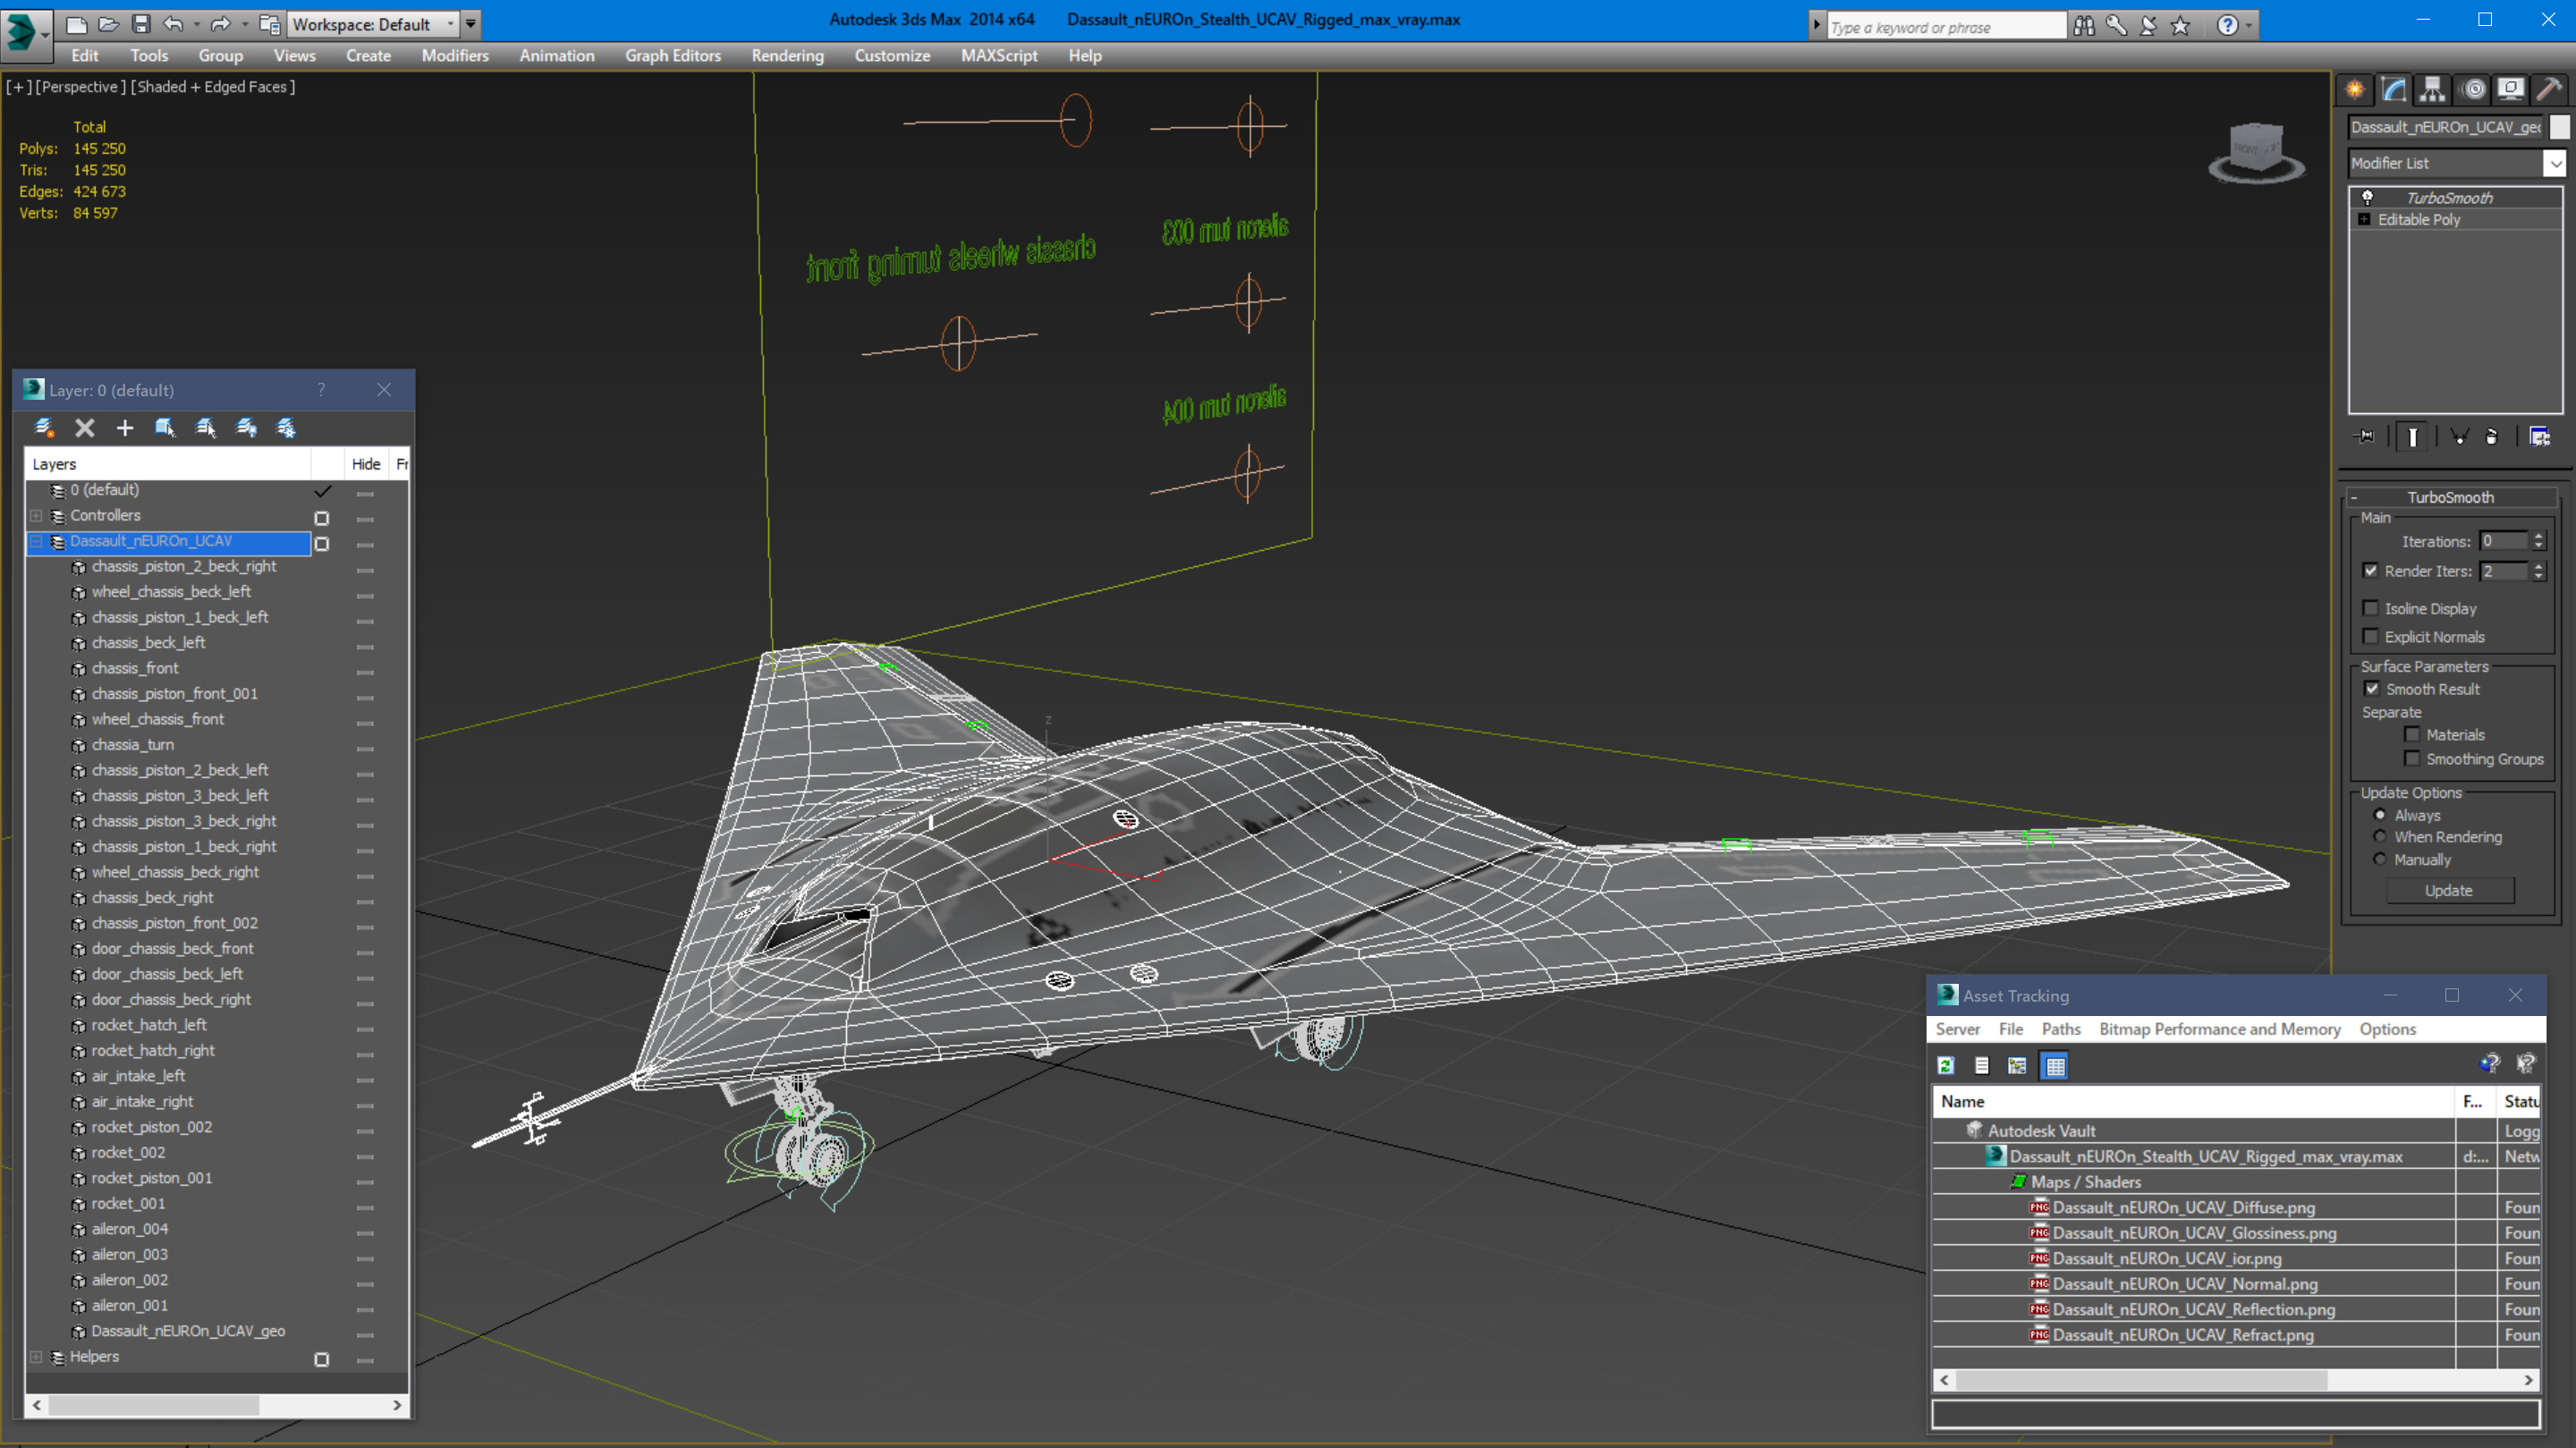Screen dimensions: 2576x1448
Task: Click the Undo arrow icon
Action: (x=173, y=24)
